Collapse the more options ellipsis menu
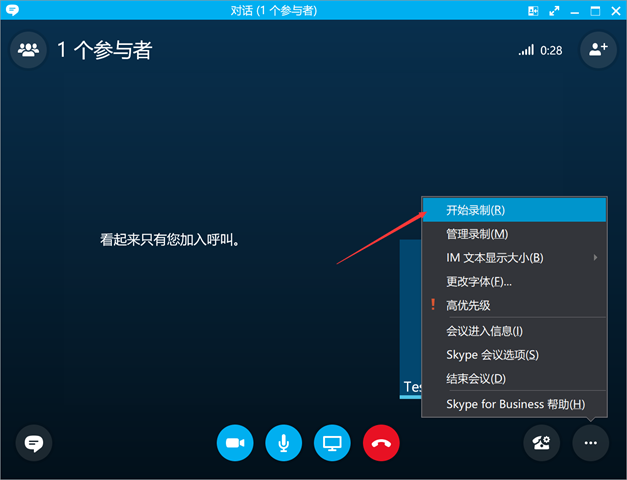Viewport: 627px width, 480px height. coord(590,442)
